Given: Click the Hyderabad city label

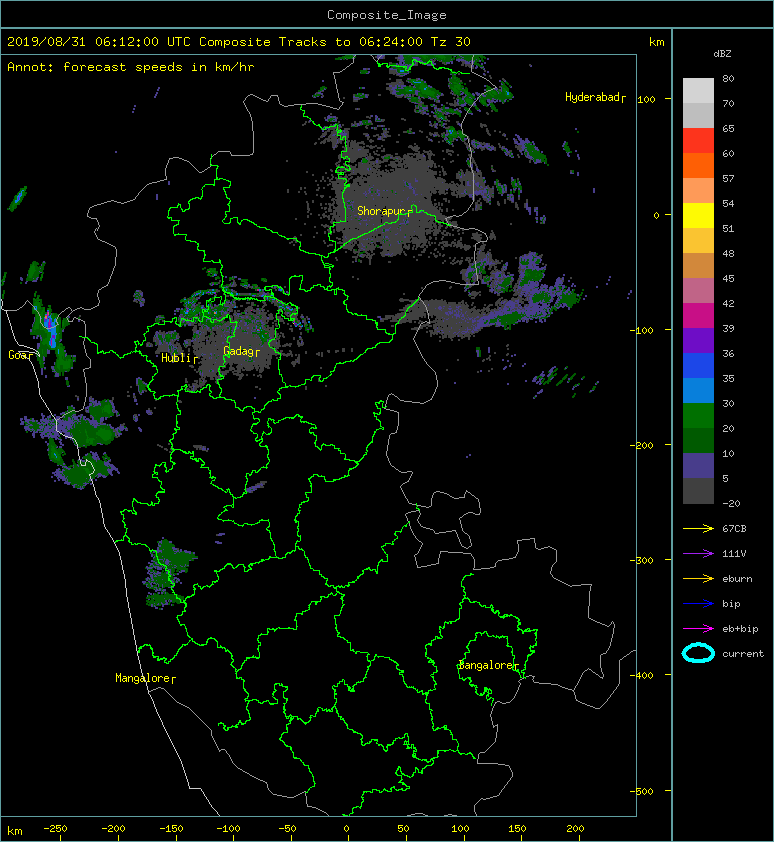Looking at the screenshot, I should (592, 97).
